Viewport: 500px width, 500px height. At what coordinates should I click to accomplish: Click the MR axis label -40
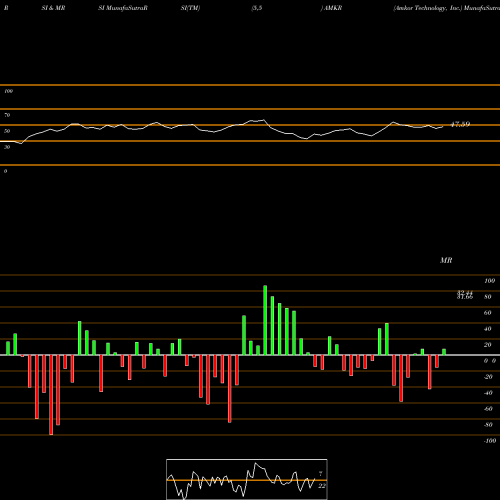click(488, 393)
